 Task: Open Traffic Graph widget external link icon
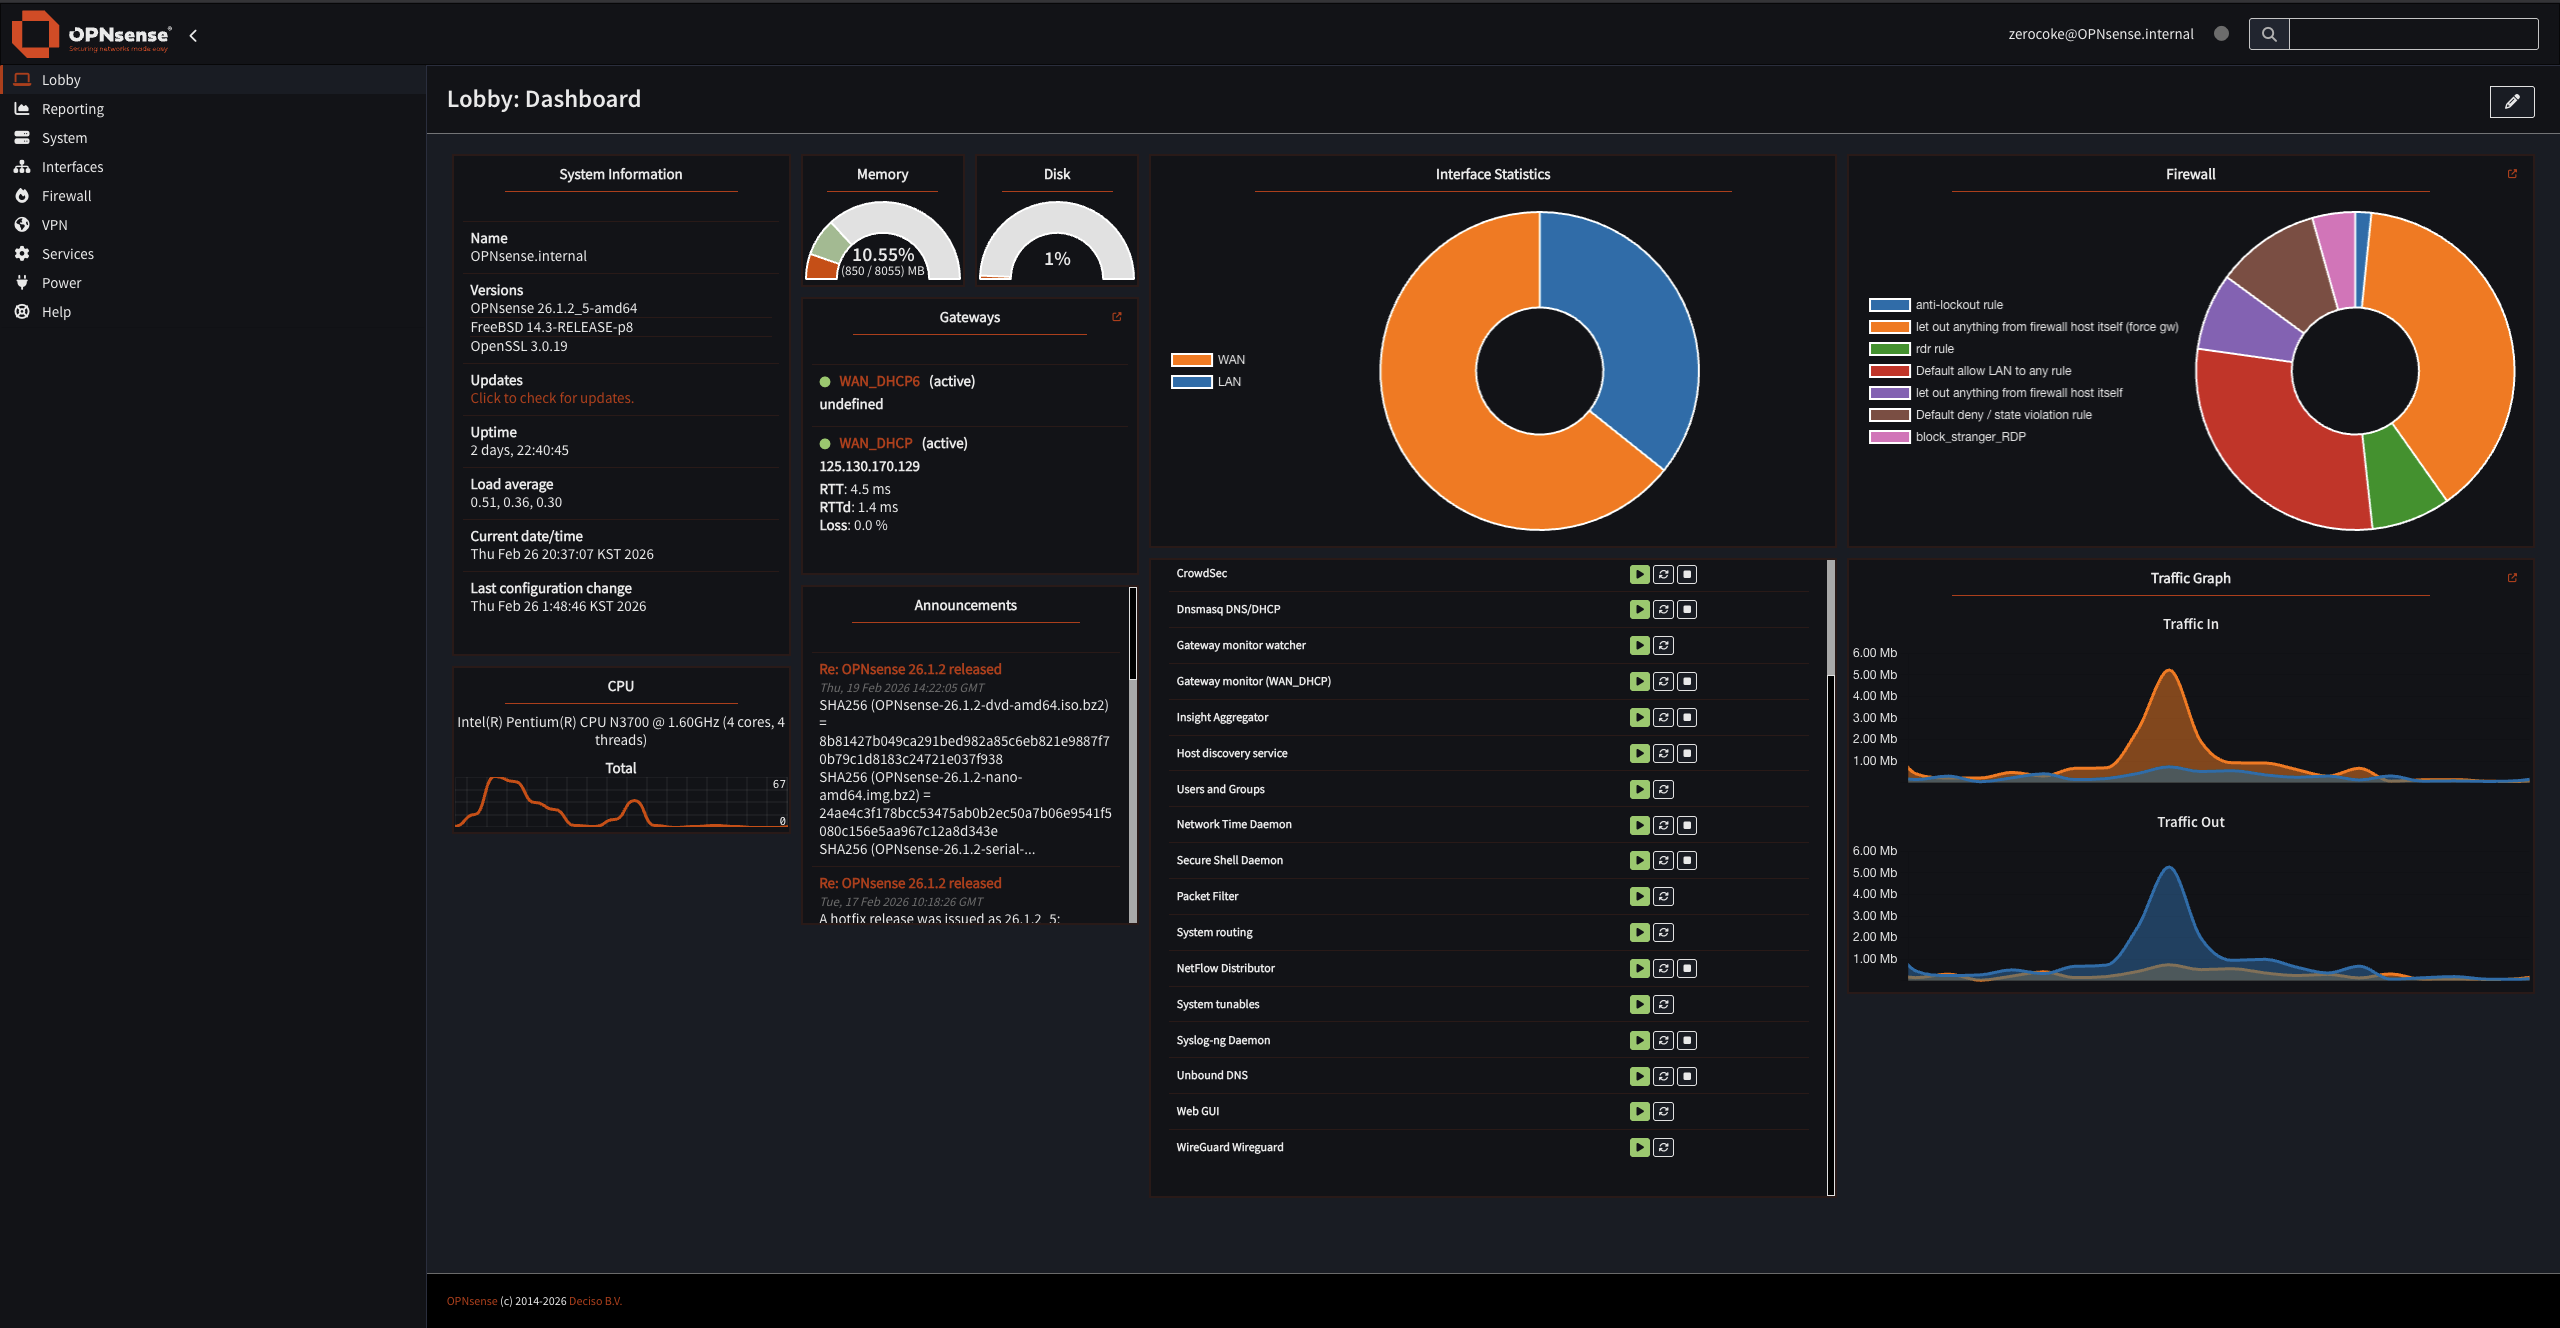point(2512,578)
